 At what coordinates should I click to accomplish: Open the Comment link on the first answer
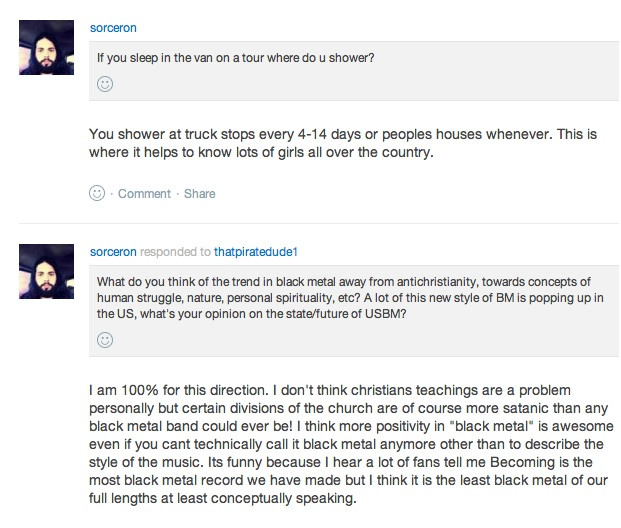coord(144,193)
